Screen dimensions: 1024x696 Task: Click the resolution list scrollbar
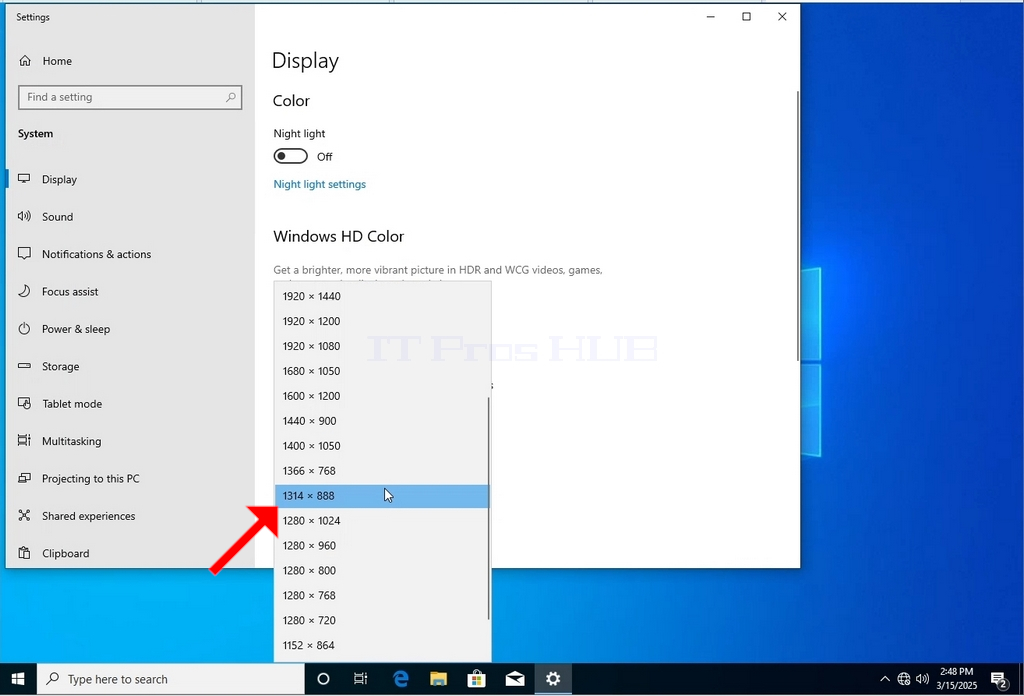pyautogui.click(x=488, y=508)
